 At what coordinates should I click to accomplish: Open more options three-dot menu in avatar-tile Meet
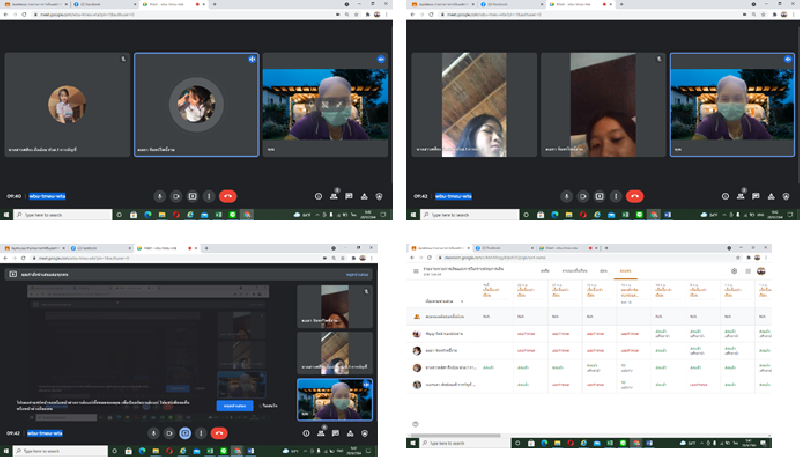point(208,196)
